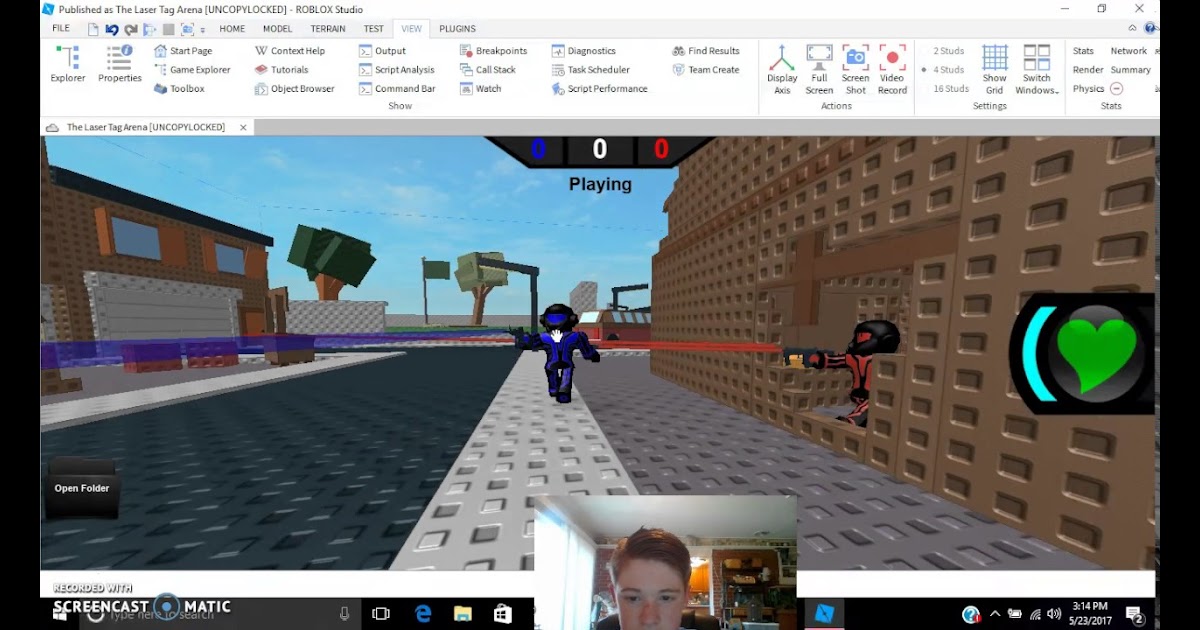
Task: Click the Object Browser icon
Action: tap(261, 89)
